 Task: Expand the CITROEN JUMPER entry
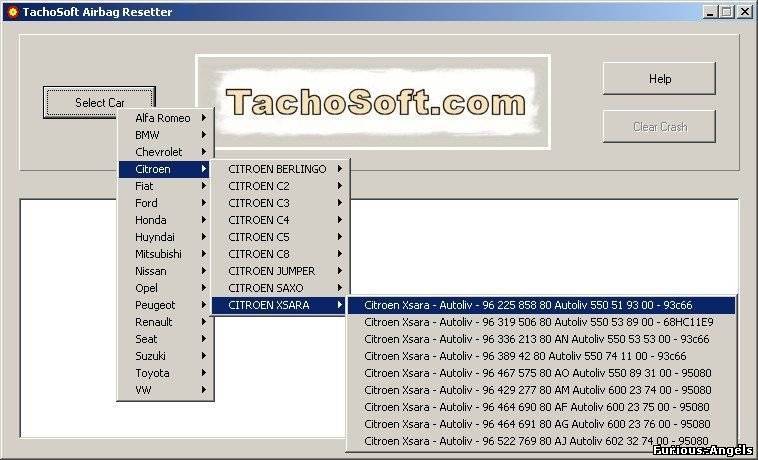pyautogui.click(x=280, y=271)
